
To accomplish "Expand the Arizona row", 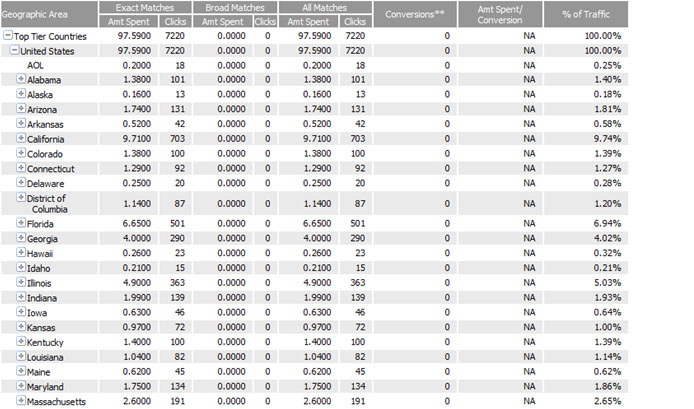I will coord(21,108).
